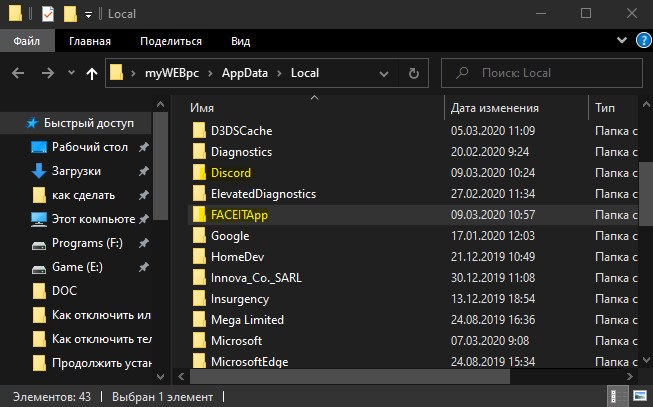Click the Загрузки download arrow icon
The image size is (653, 407).
pos(39,171)
